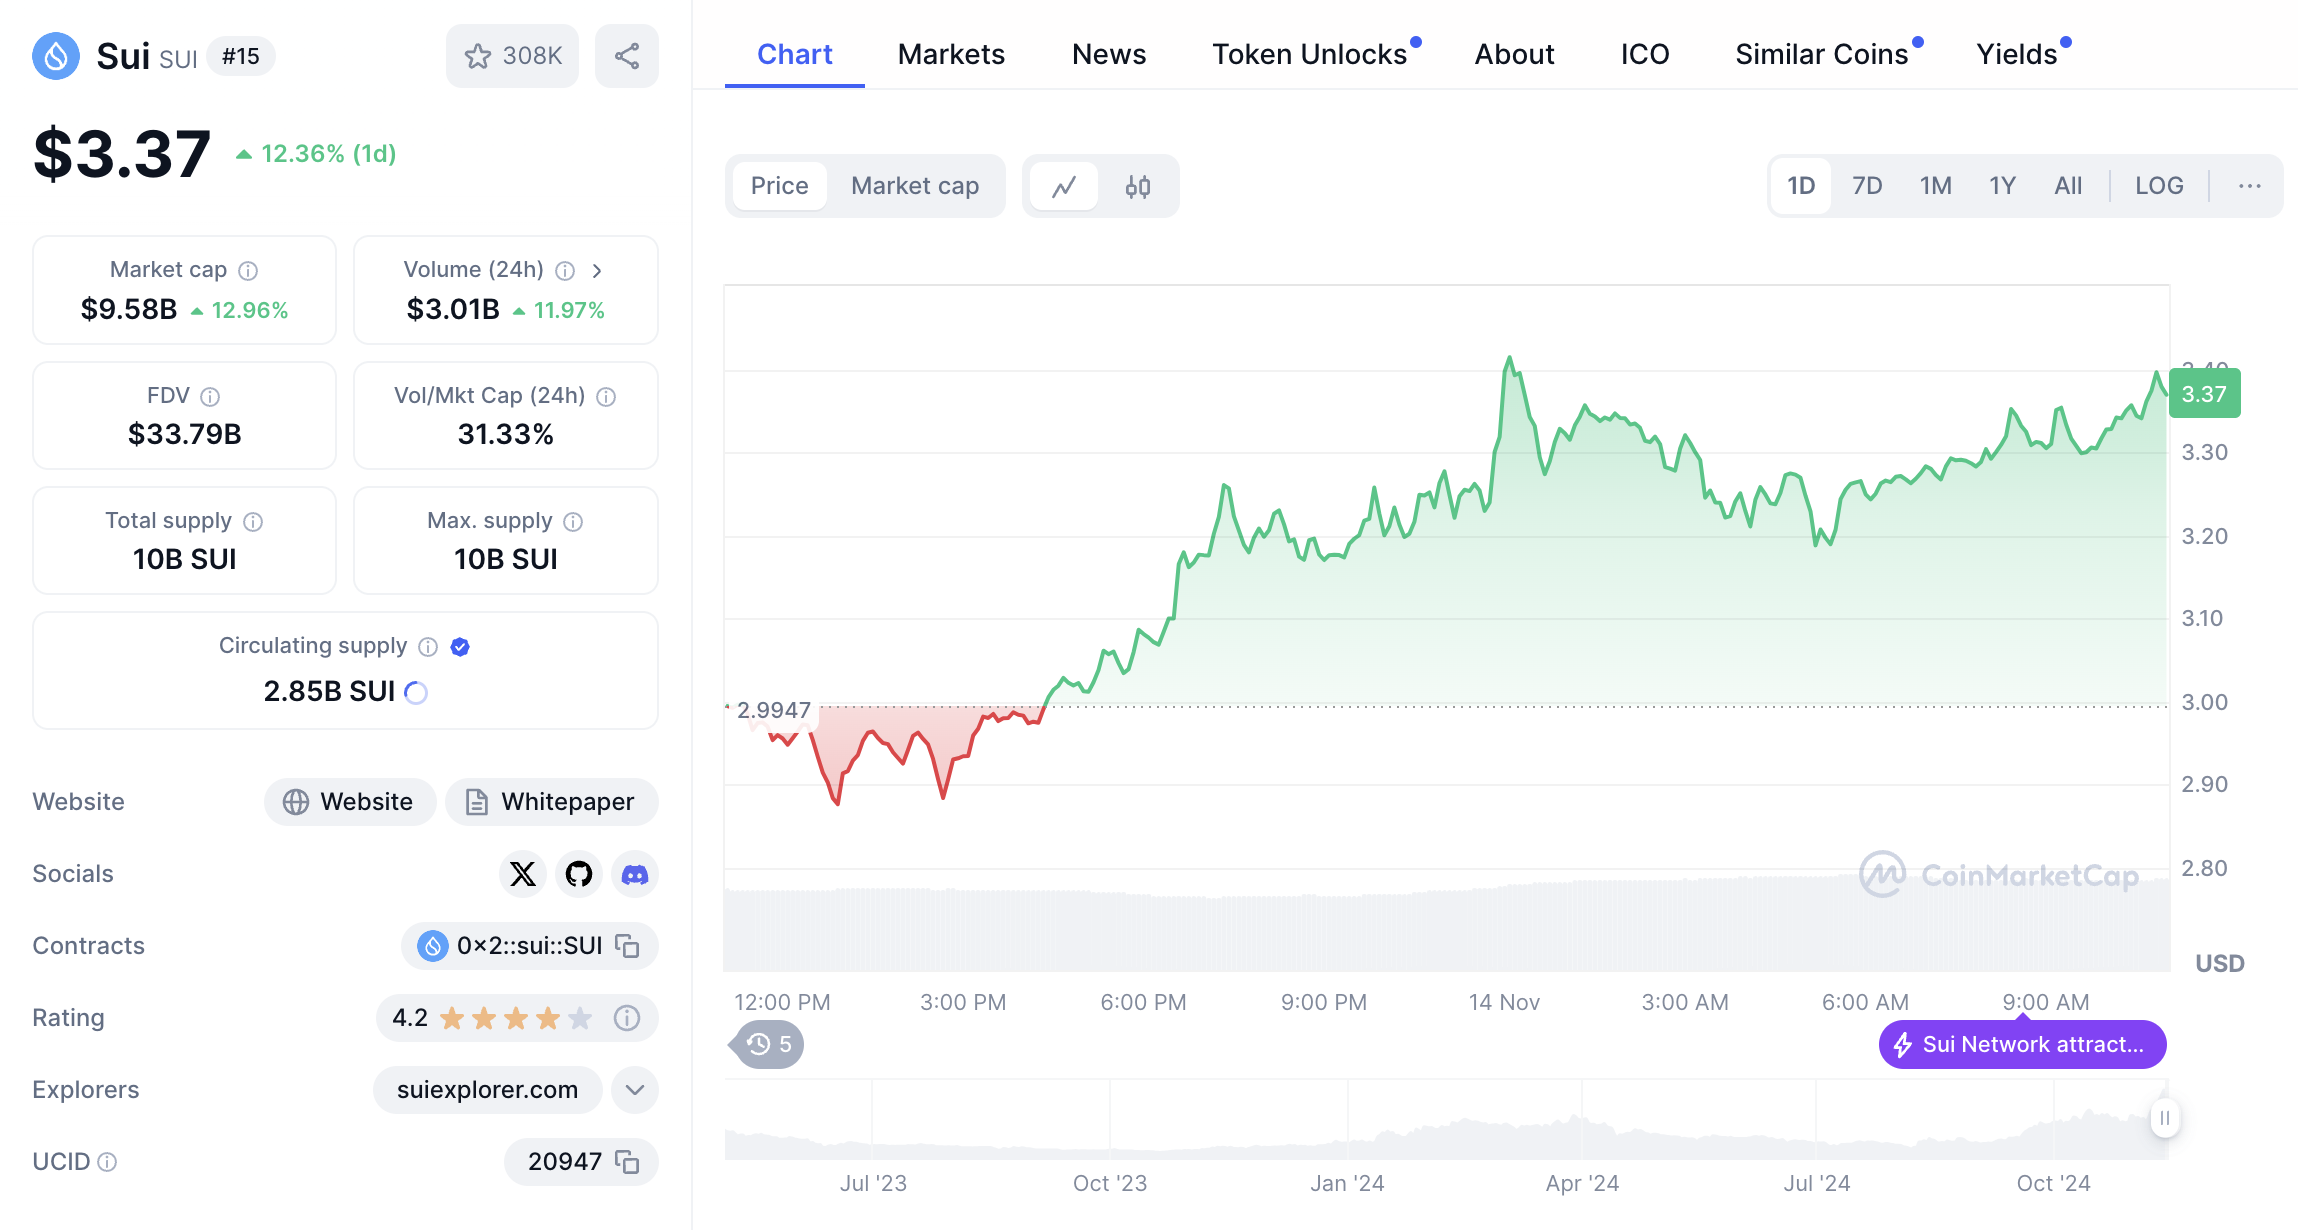Image resolution: width=2298 pixels, height=1230 pixels.
Task: Click the verified circulating supply badge
Action: click(460, 647)
